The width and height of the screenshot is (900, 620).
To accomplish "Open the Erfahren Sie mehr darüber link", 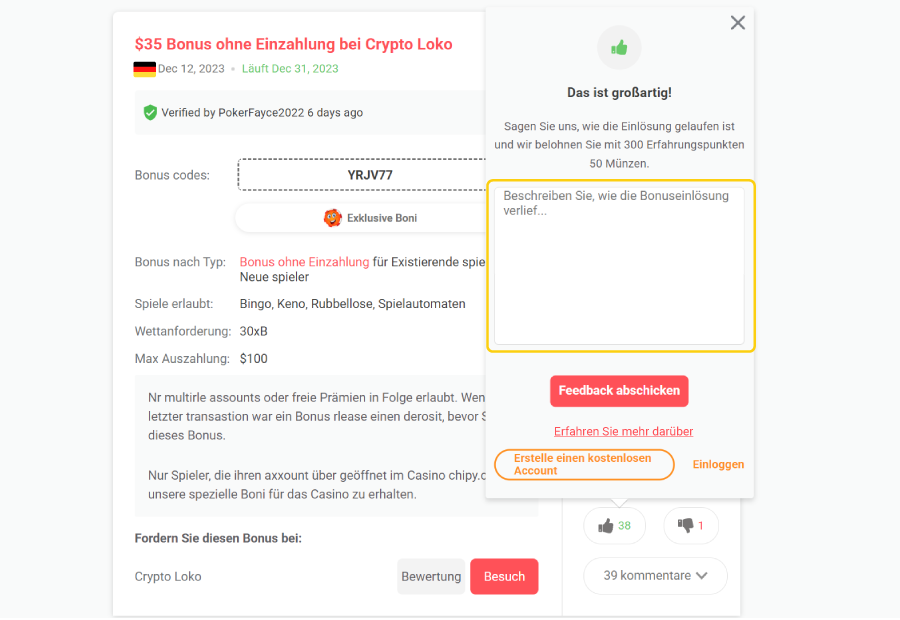I will 623,431.
